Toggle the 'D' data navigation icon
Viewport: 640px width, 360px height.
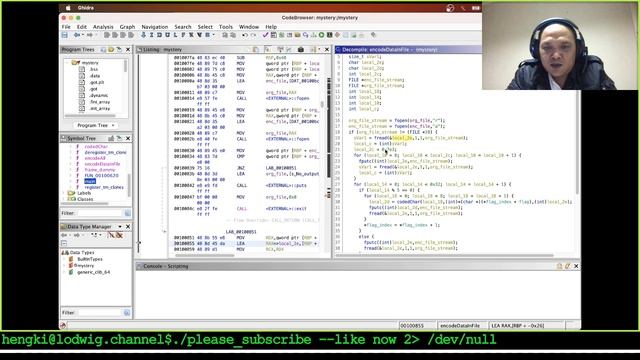tap(159, 36)
